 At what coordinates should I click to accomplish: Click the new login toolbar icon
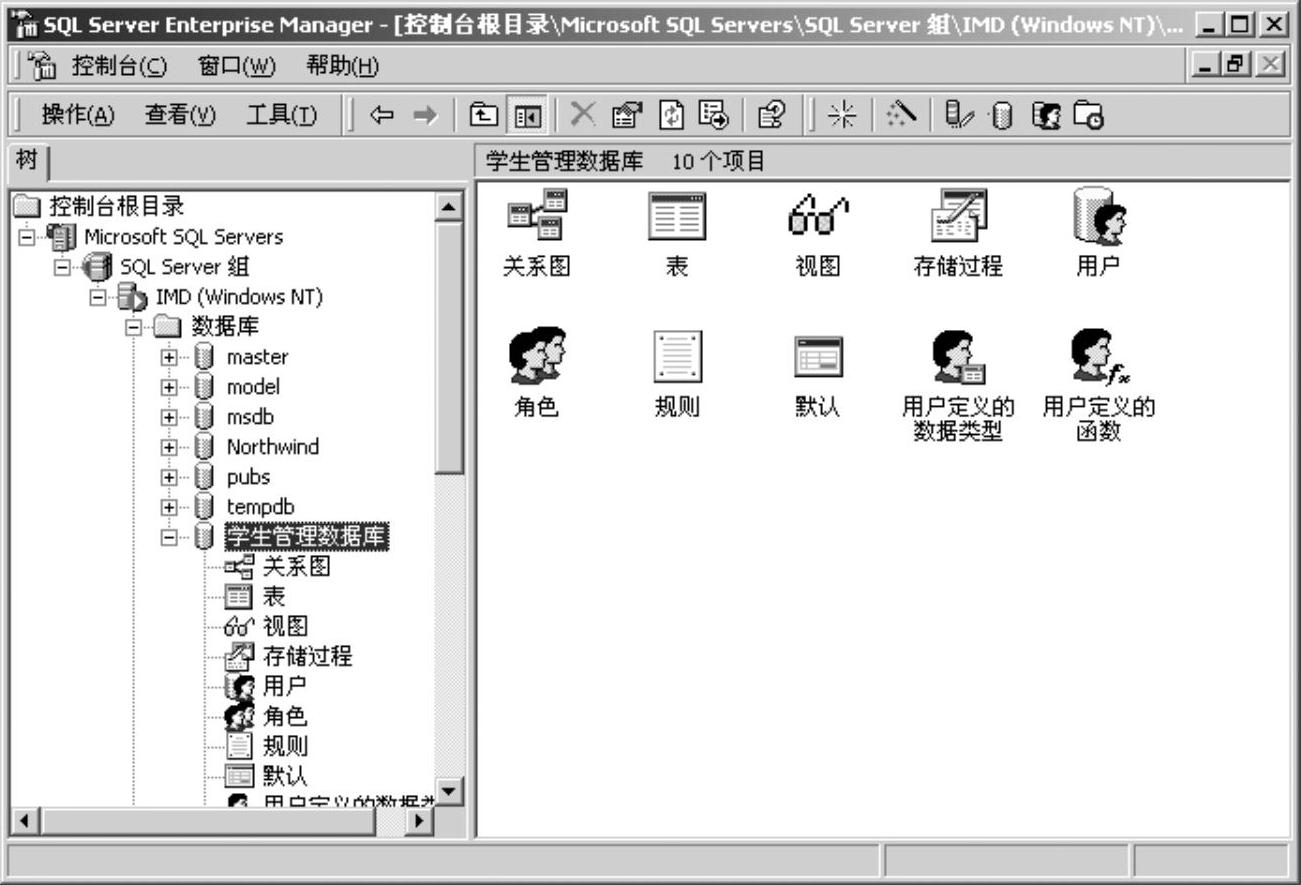tap(1046, 116)
